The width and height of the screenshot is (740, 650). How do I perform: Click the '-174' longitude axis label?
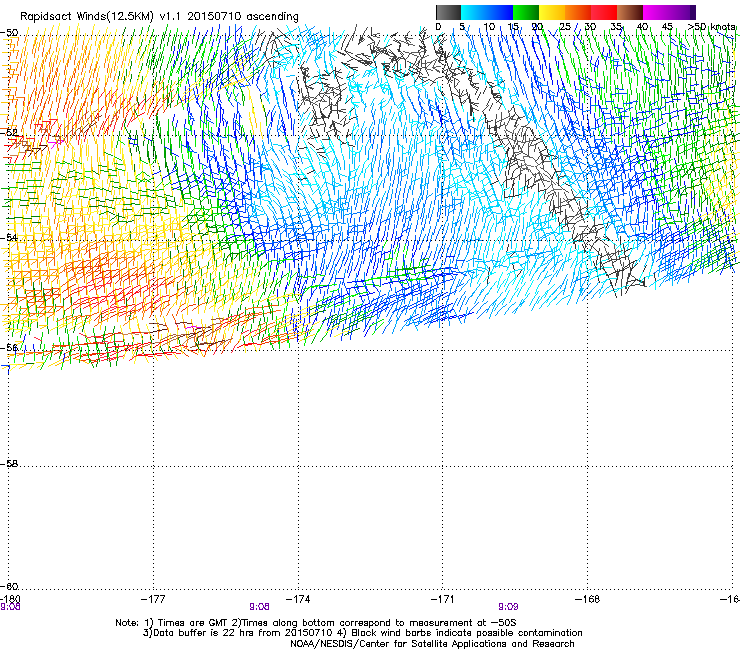(x=298, y=599)
